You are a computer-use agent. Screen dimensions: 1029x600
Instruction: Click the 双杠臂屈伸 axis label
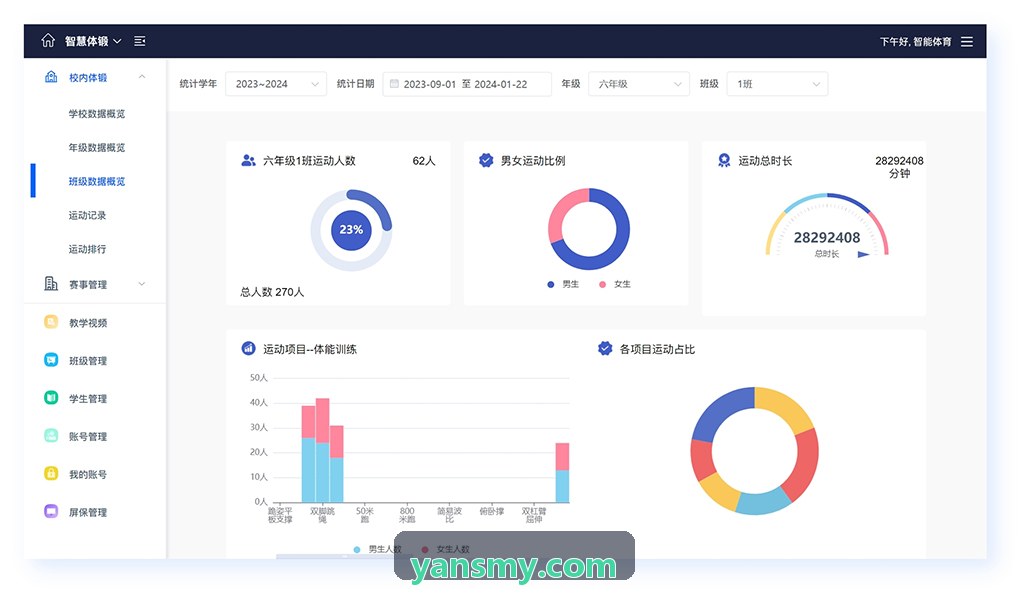click(x=534, y=515)
